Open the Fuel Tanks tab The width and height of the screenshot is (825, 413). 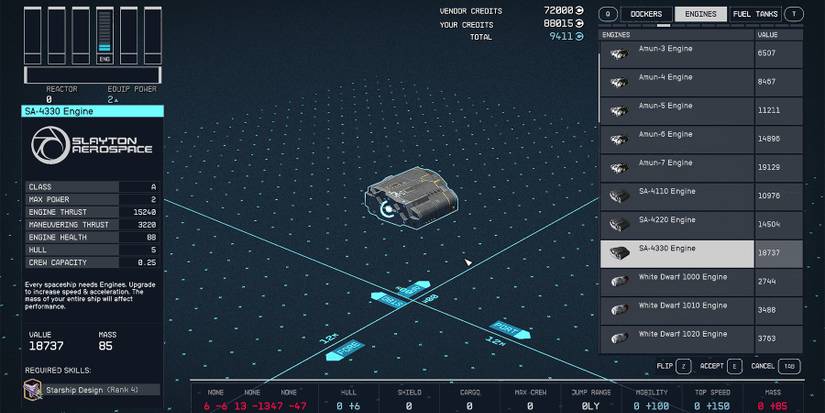click(x=754, y=14)
